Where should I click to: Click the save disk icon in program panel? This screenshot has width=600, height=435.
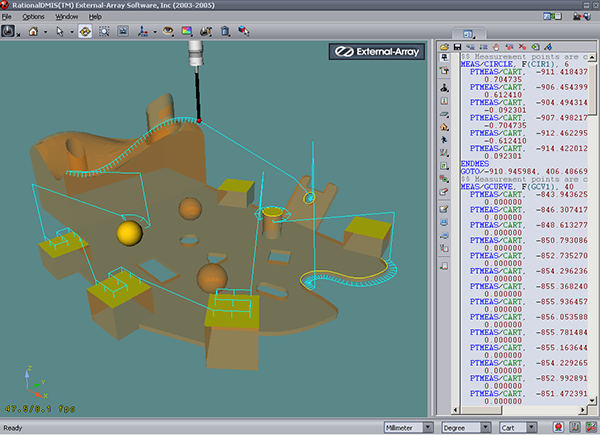pyautogui.click(x=457, y=47)
